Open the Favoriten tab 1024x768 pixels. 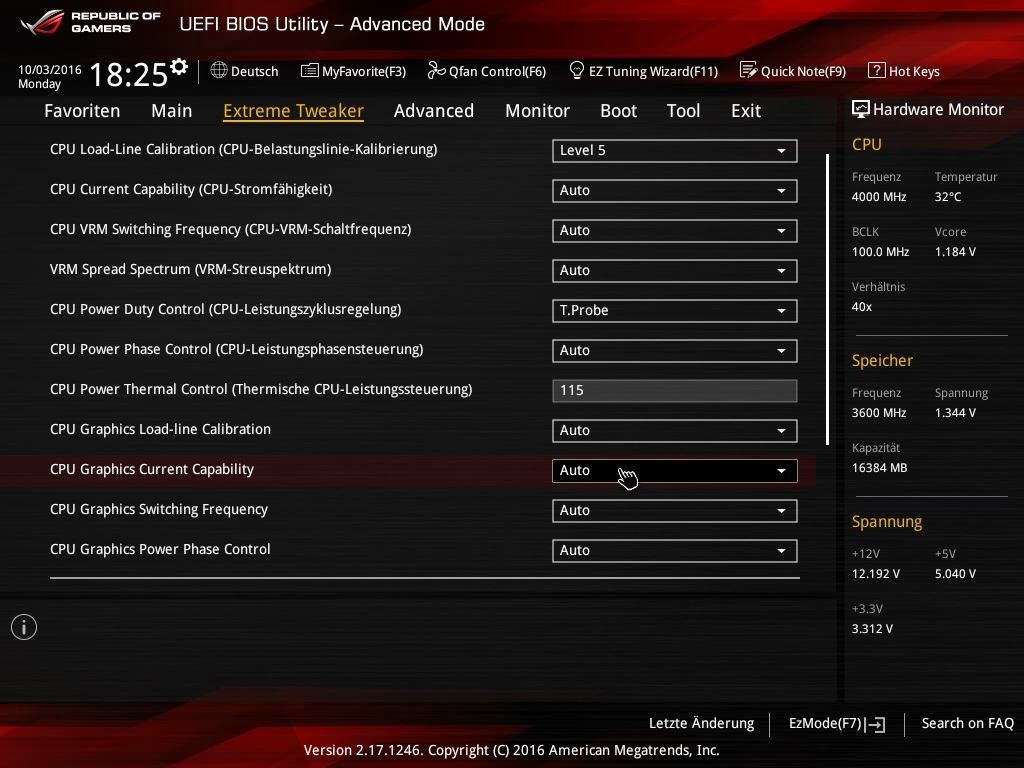(82, 111)
